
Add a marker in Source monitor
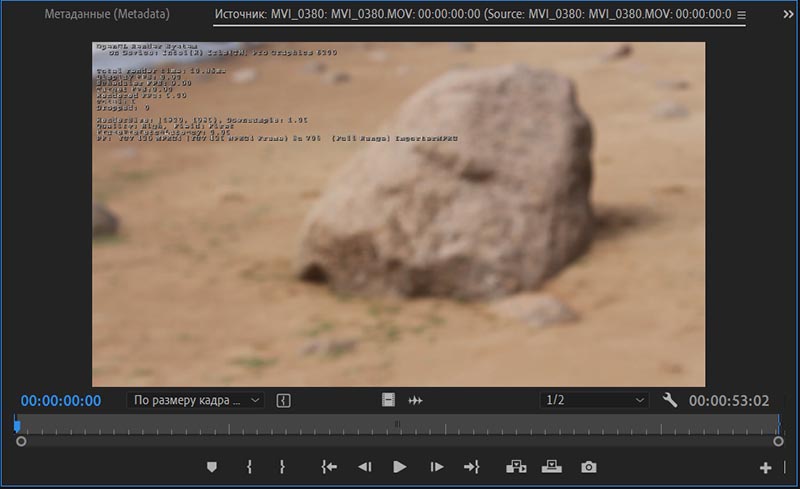[x=212, y=467]
